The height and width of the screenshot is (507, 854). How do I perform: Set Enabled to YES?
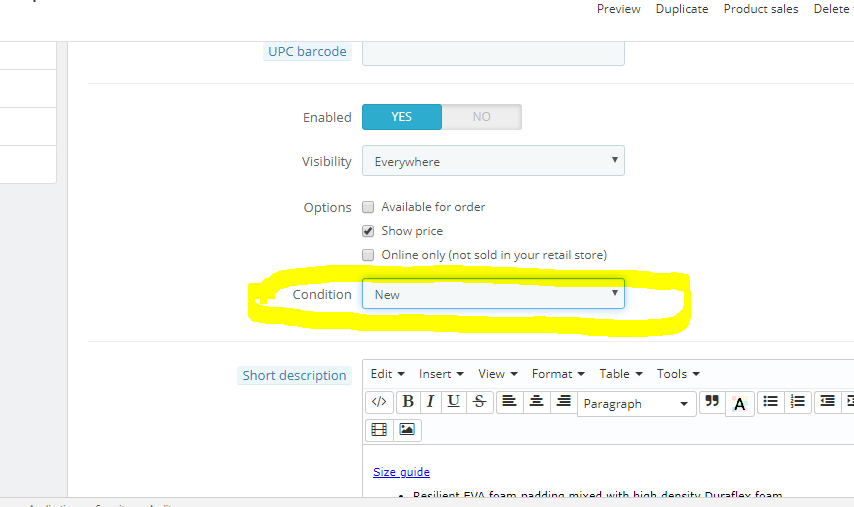402,117
